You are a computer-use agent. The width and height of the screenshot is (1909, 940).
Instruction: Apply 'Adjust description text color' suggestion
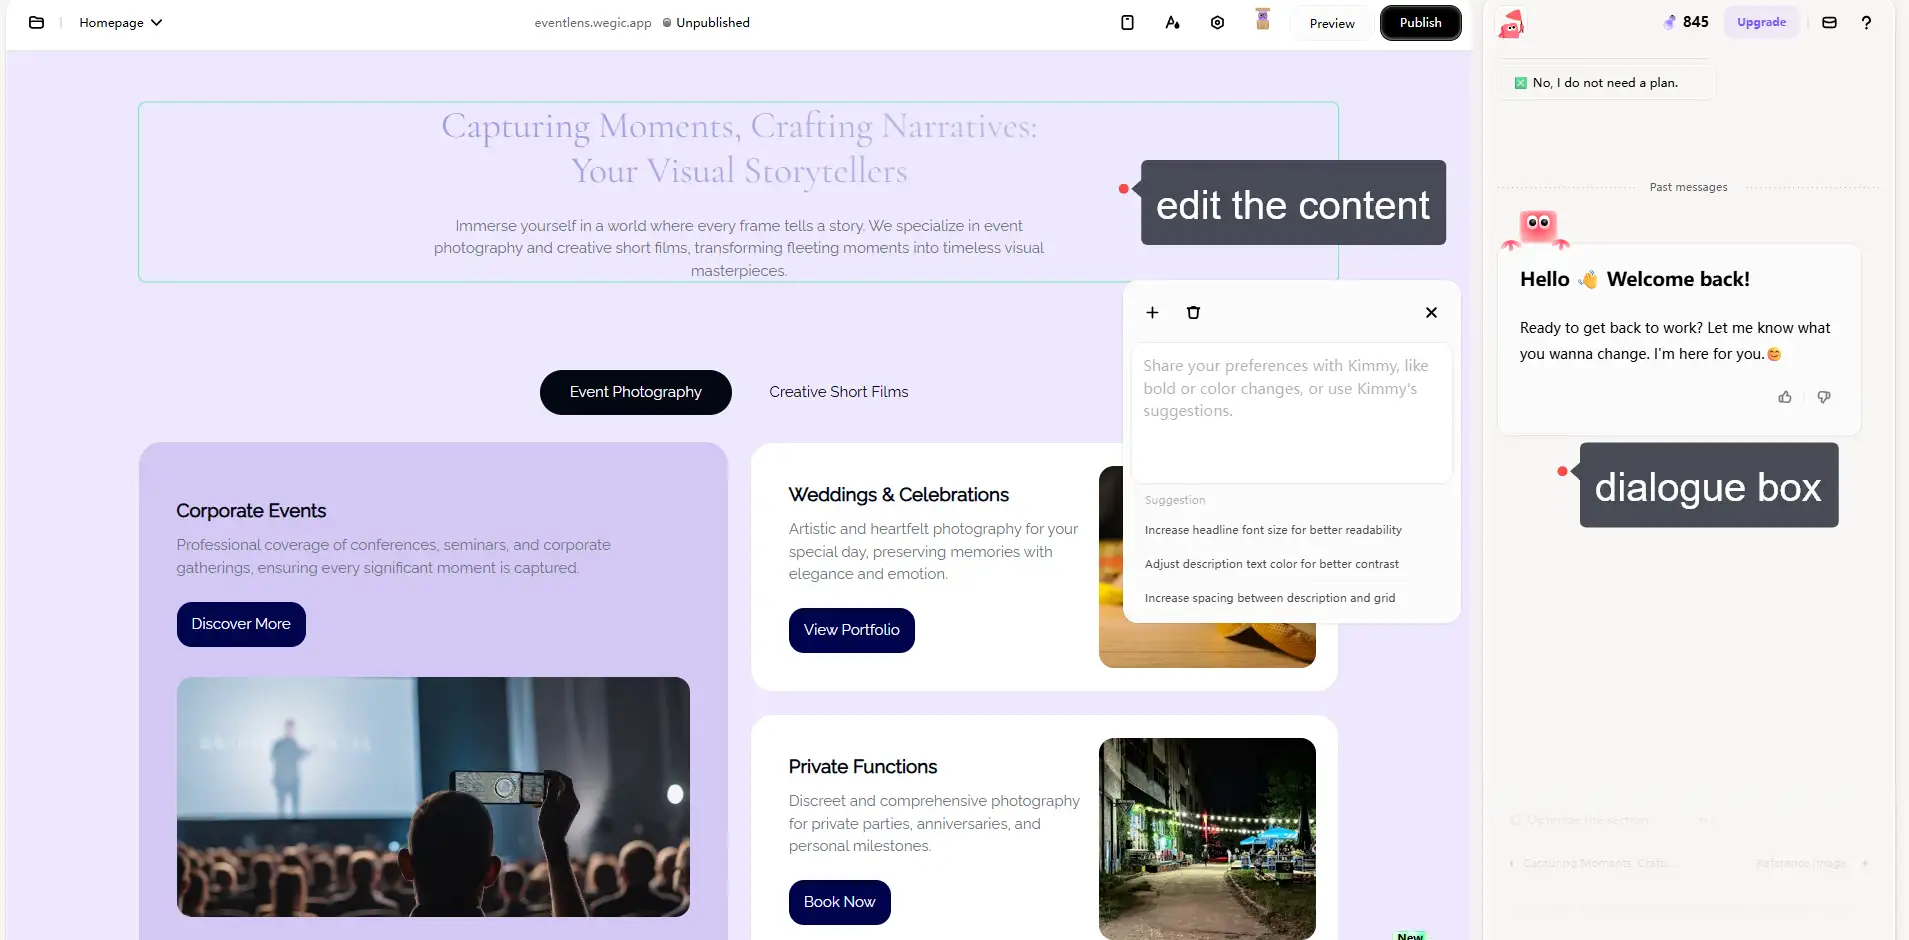pyautogui.click(x=1272, y=564)
